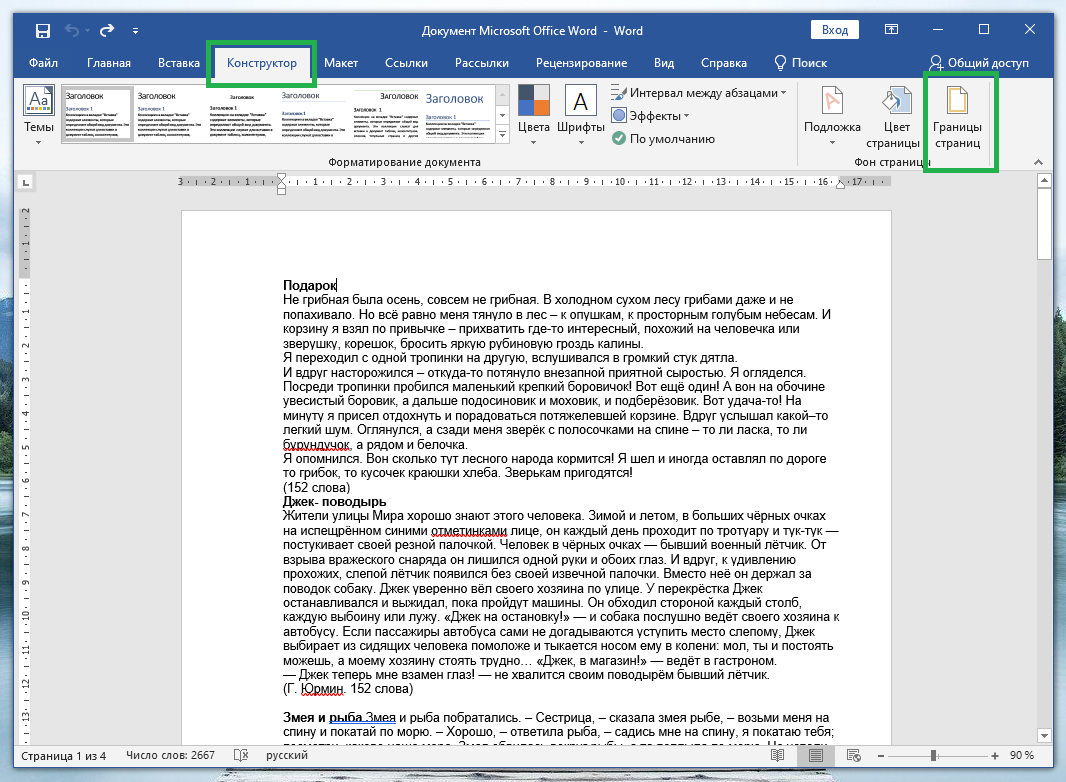Switch to Web Layout view icon
Image resolution: width=1066 pixels, height=782 pixels.
[854, 755]
